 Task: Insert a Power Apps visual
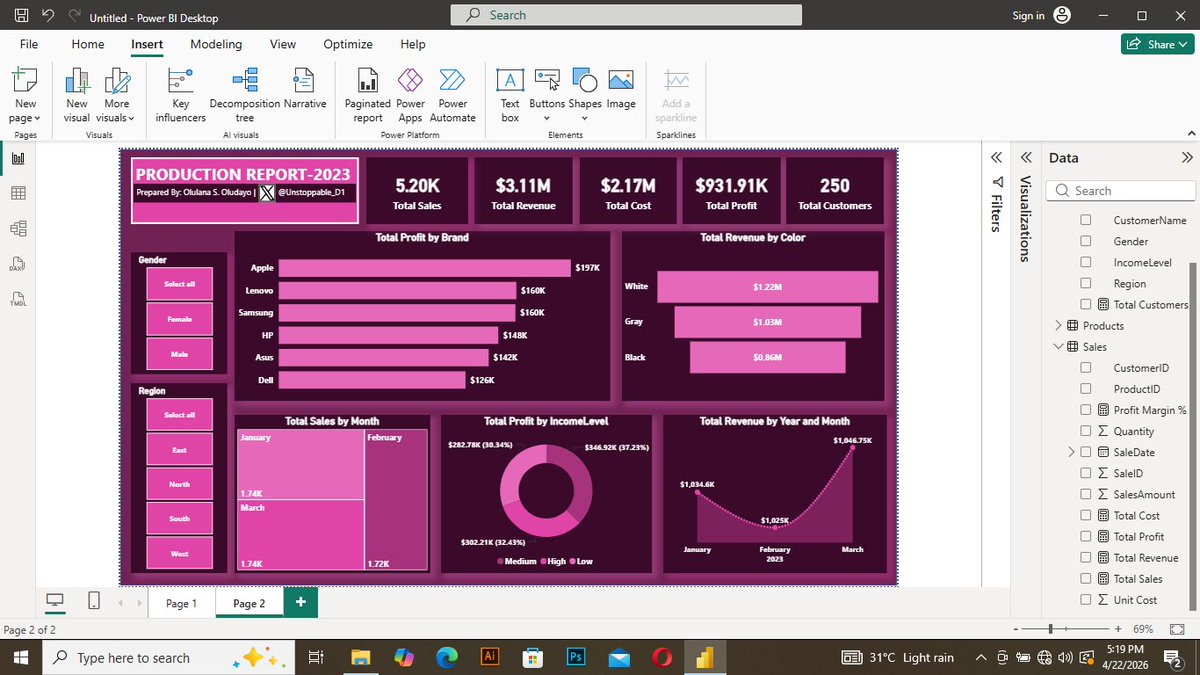pos(410,96)
